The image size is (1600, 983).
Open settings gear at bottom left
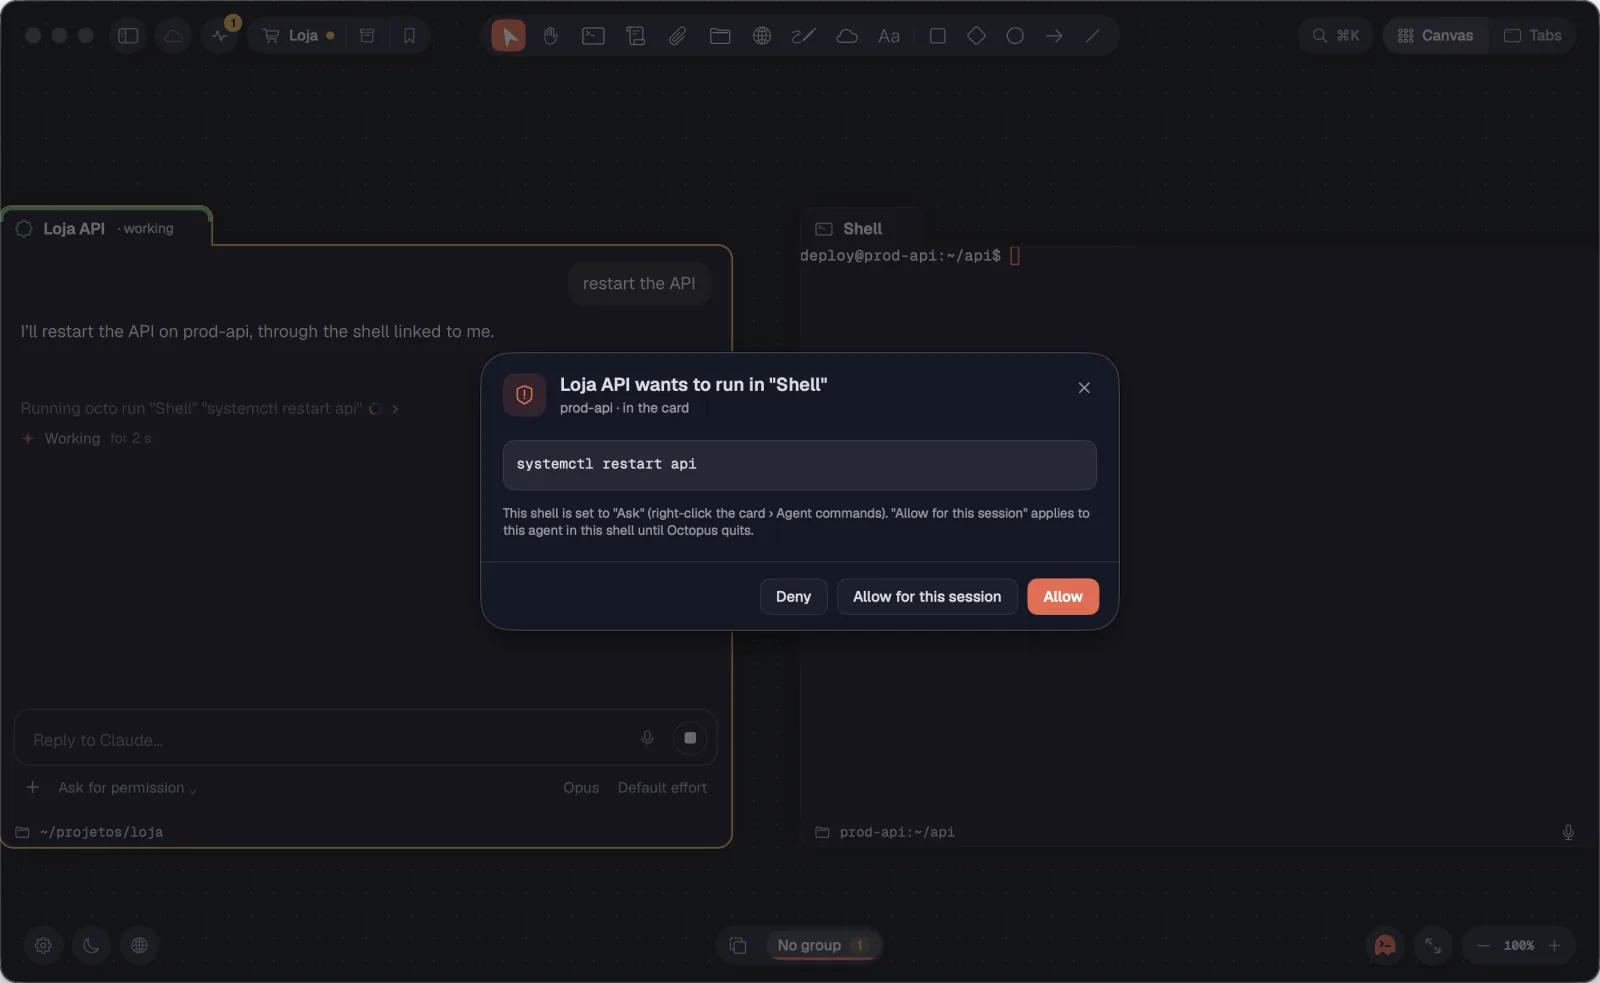click(x=43, y=945)
